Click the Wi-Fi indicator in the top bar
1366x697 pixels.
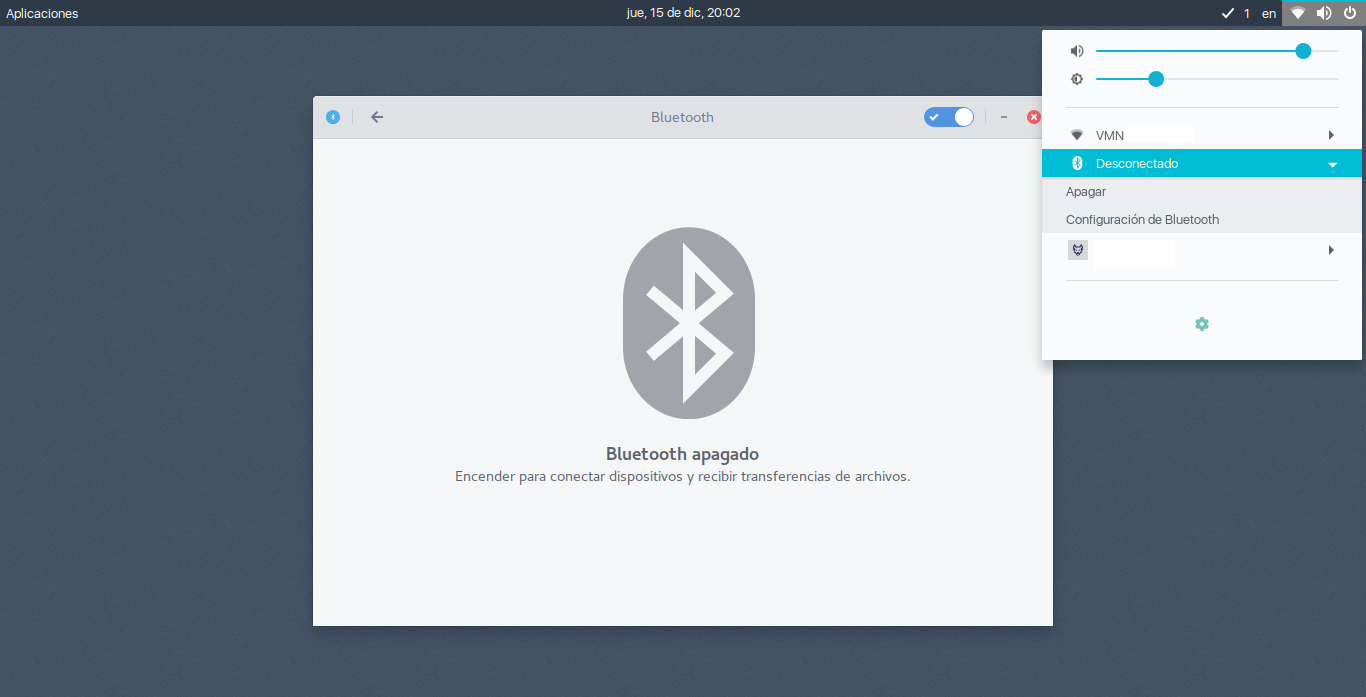click(1297, 13)
